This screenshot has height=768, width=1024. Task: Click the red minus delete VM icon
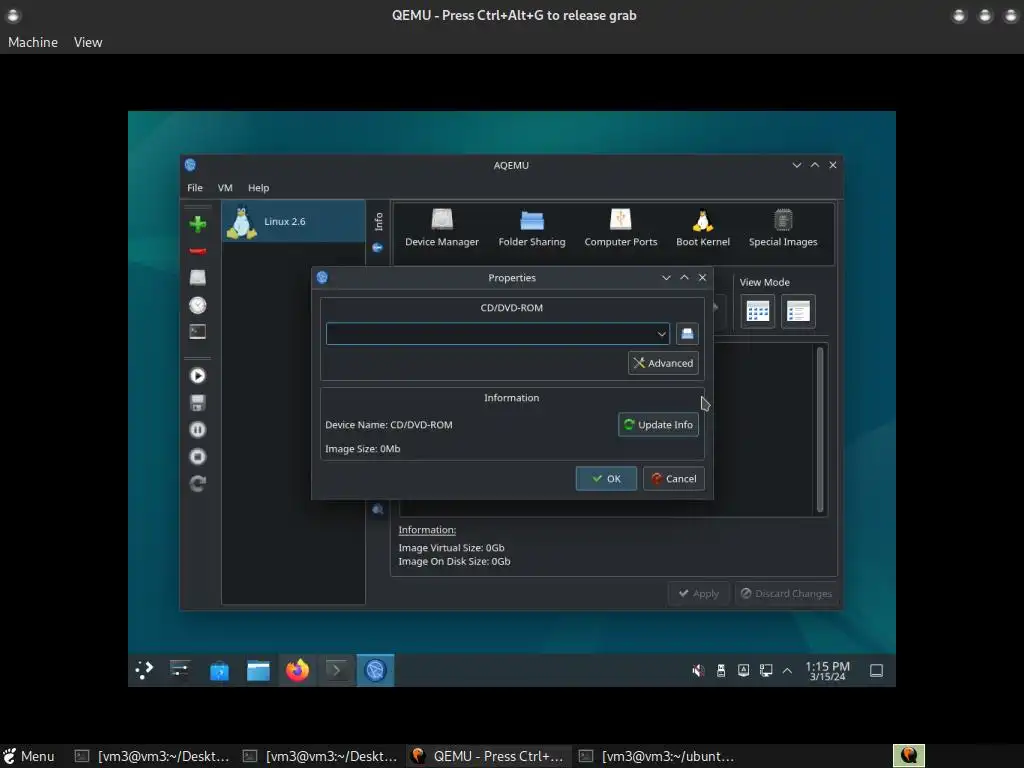(x=197, y=251)
